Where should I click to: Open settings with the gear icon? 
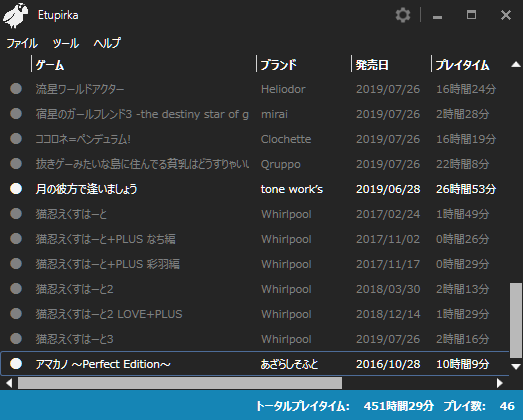(x=403, y=15)
